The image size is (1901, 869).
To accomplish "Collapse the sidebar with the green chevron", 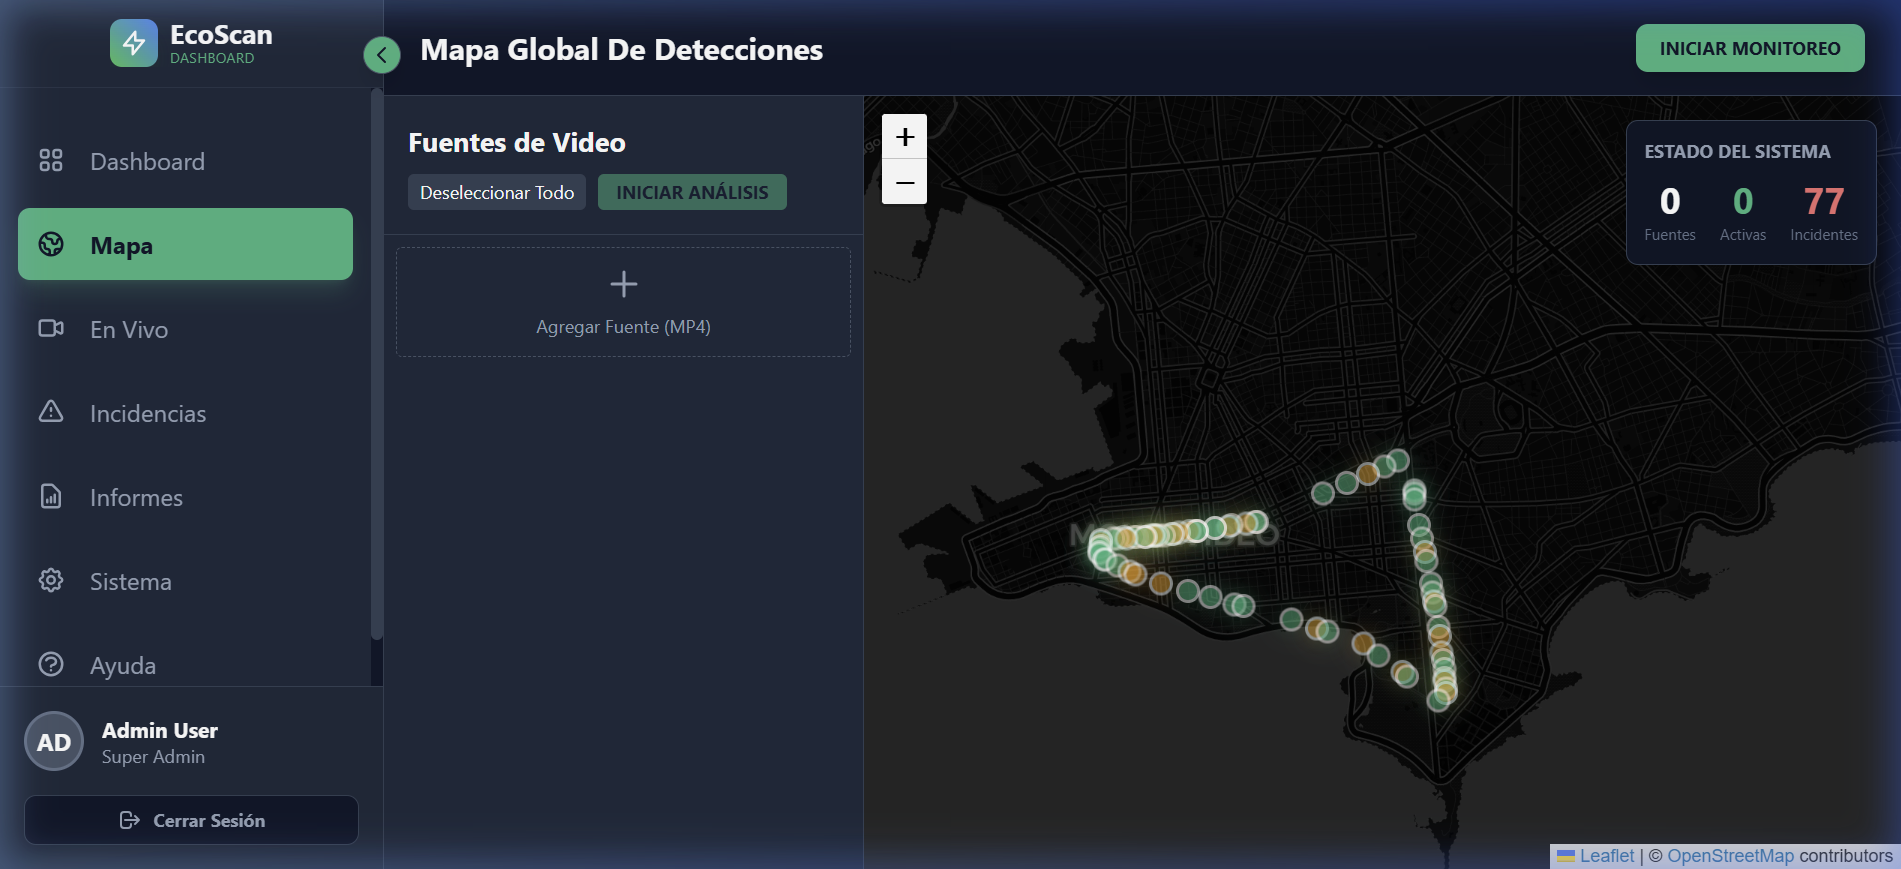I will tap(382, 55).
